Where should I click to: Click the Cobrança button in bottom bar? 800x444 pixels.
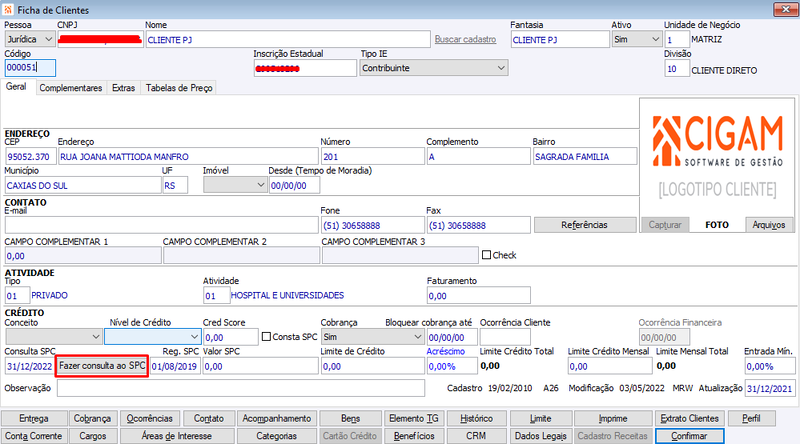92,418
